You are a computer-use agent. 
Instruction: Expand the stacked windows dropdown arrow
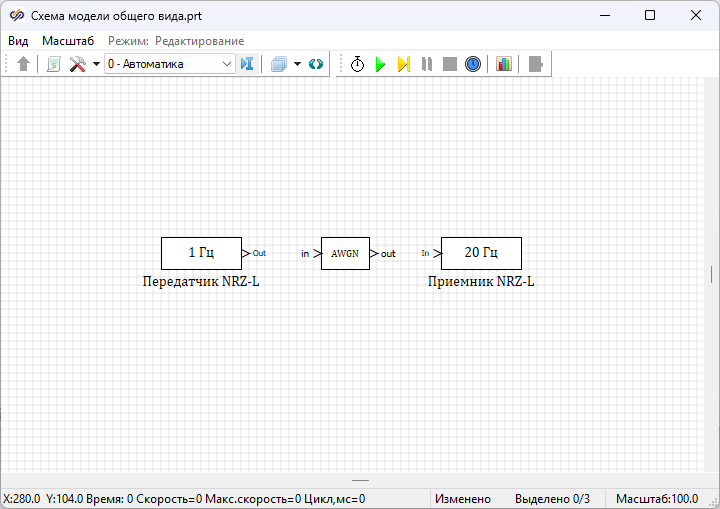pyautogui.click(x=297, y=64)
